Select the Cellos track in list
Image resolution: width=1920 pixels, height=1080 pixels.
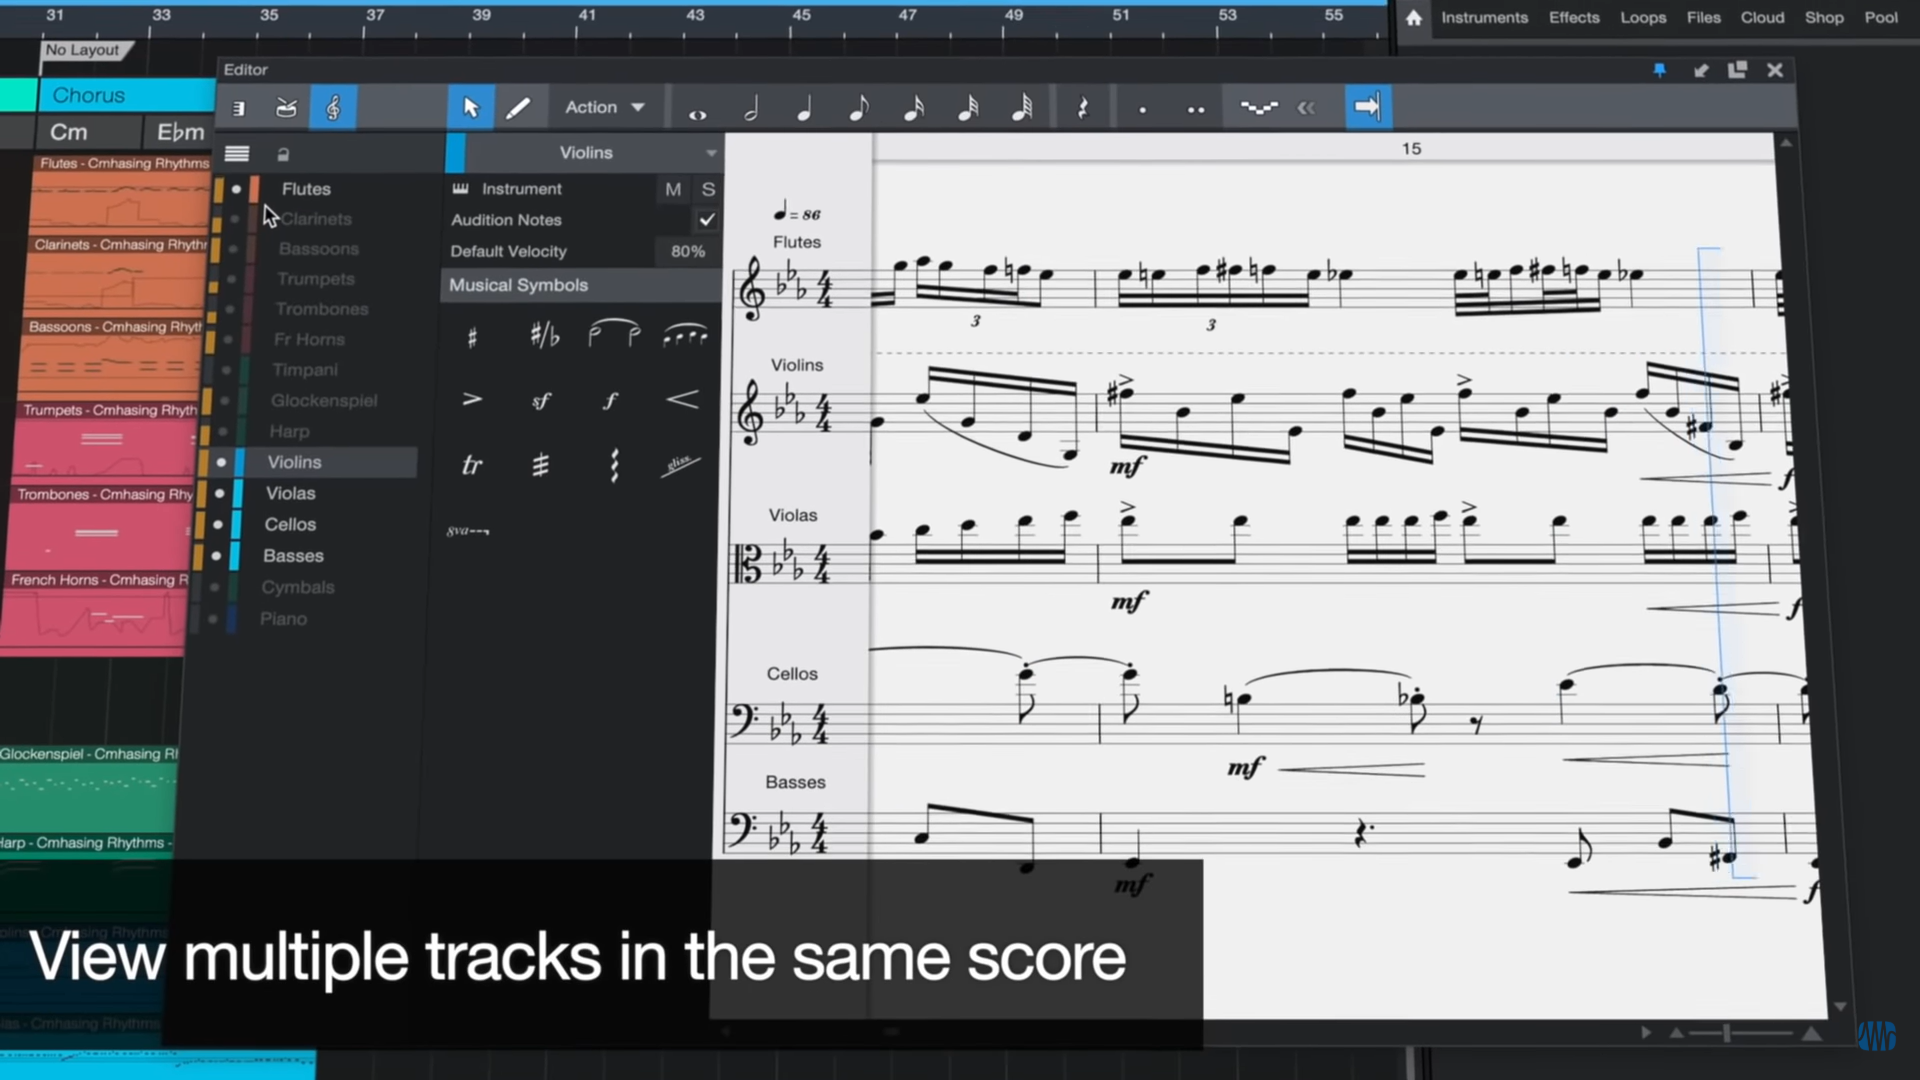click(x=290, y=524)
